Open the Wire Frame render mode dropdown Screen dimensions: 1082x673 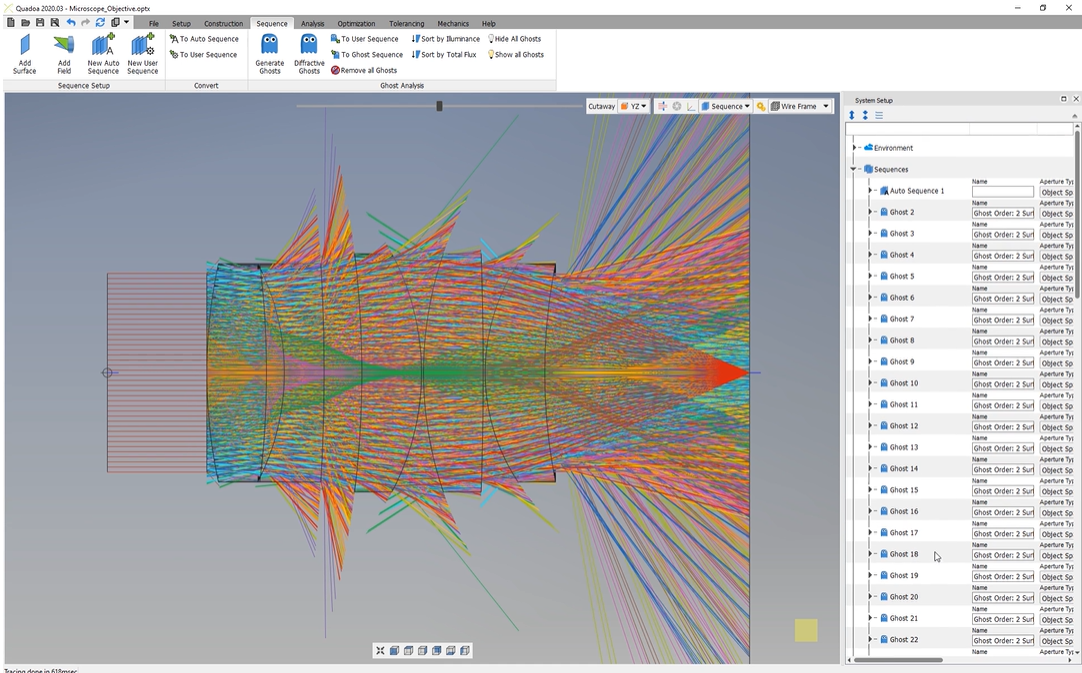[800, 106]
